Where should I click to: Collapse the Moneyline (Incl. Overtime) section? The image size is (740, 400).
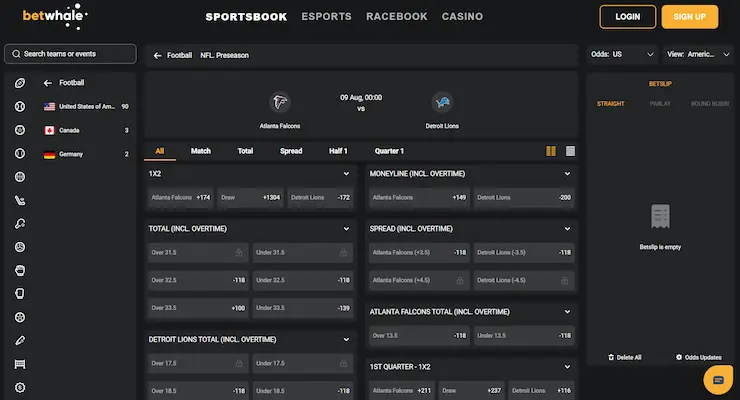click(567, 174)
